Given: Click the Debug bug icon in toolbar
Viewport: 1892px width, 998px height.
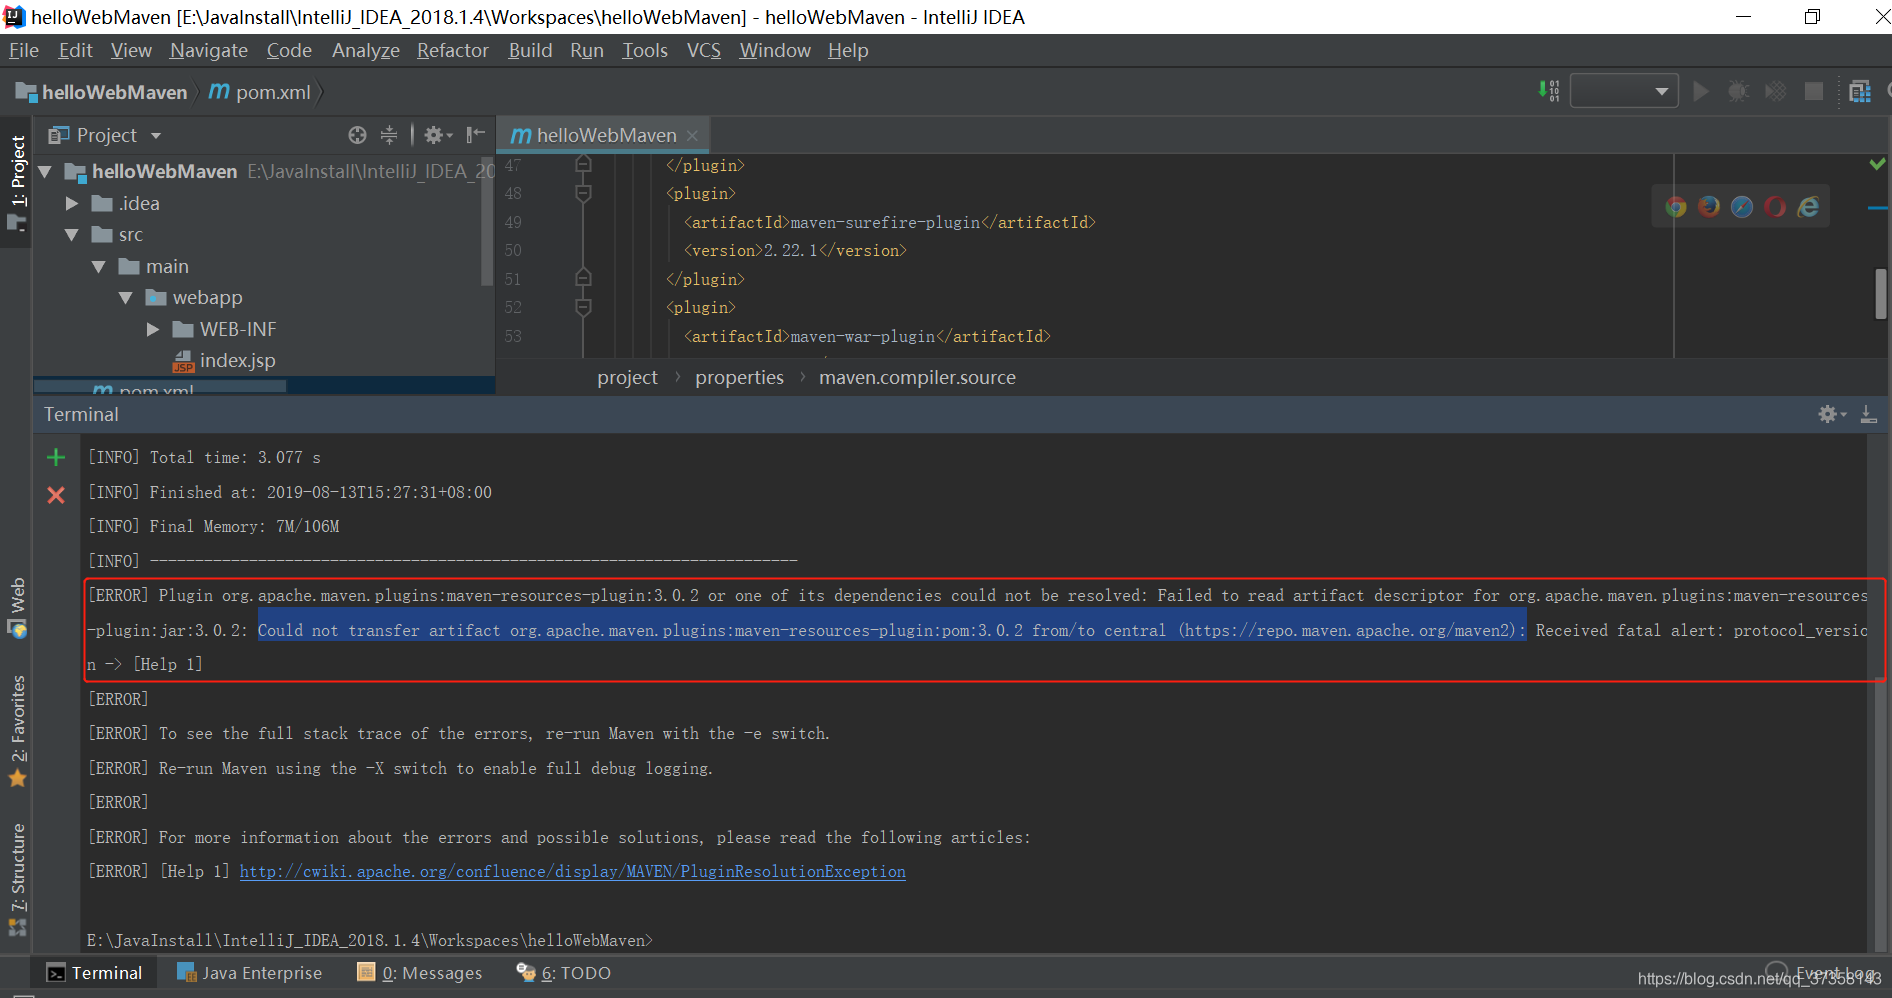Looking at the screenshot, I should click(1738, 92).
